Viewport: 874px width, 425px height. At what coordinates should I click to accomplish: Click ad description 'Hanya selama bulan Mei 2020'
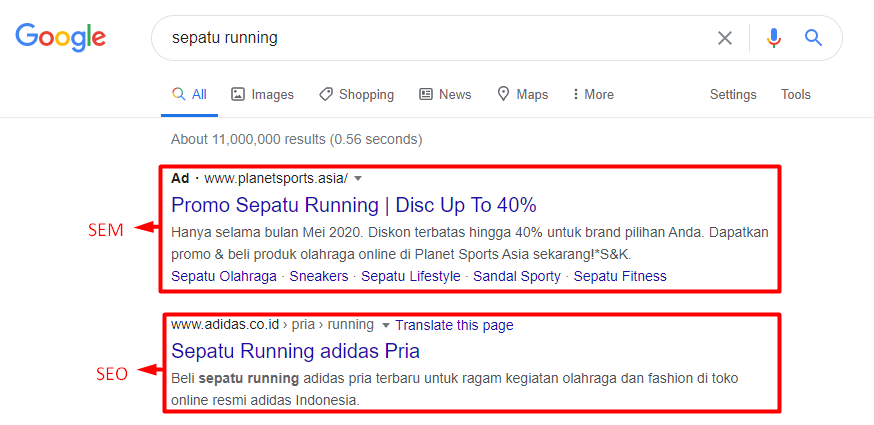tap(469, 243)
